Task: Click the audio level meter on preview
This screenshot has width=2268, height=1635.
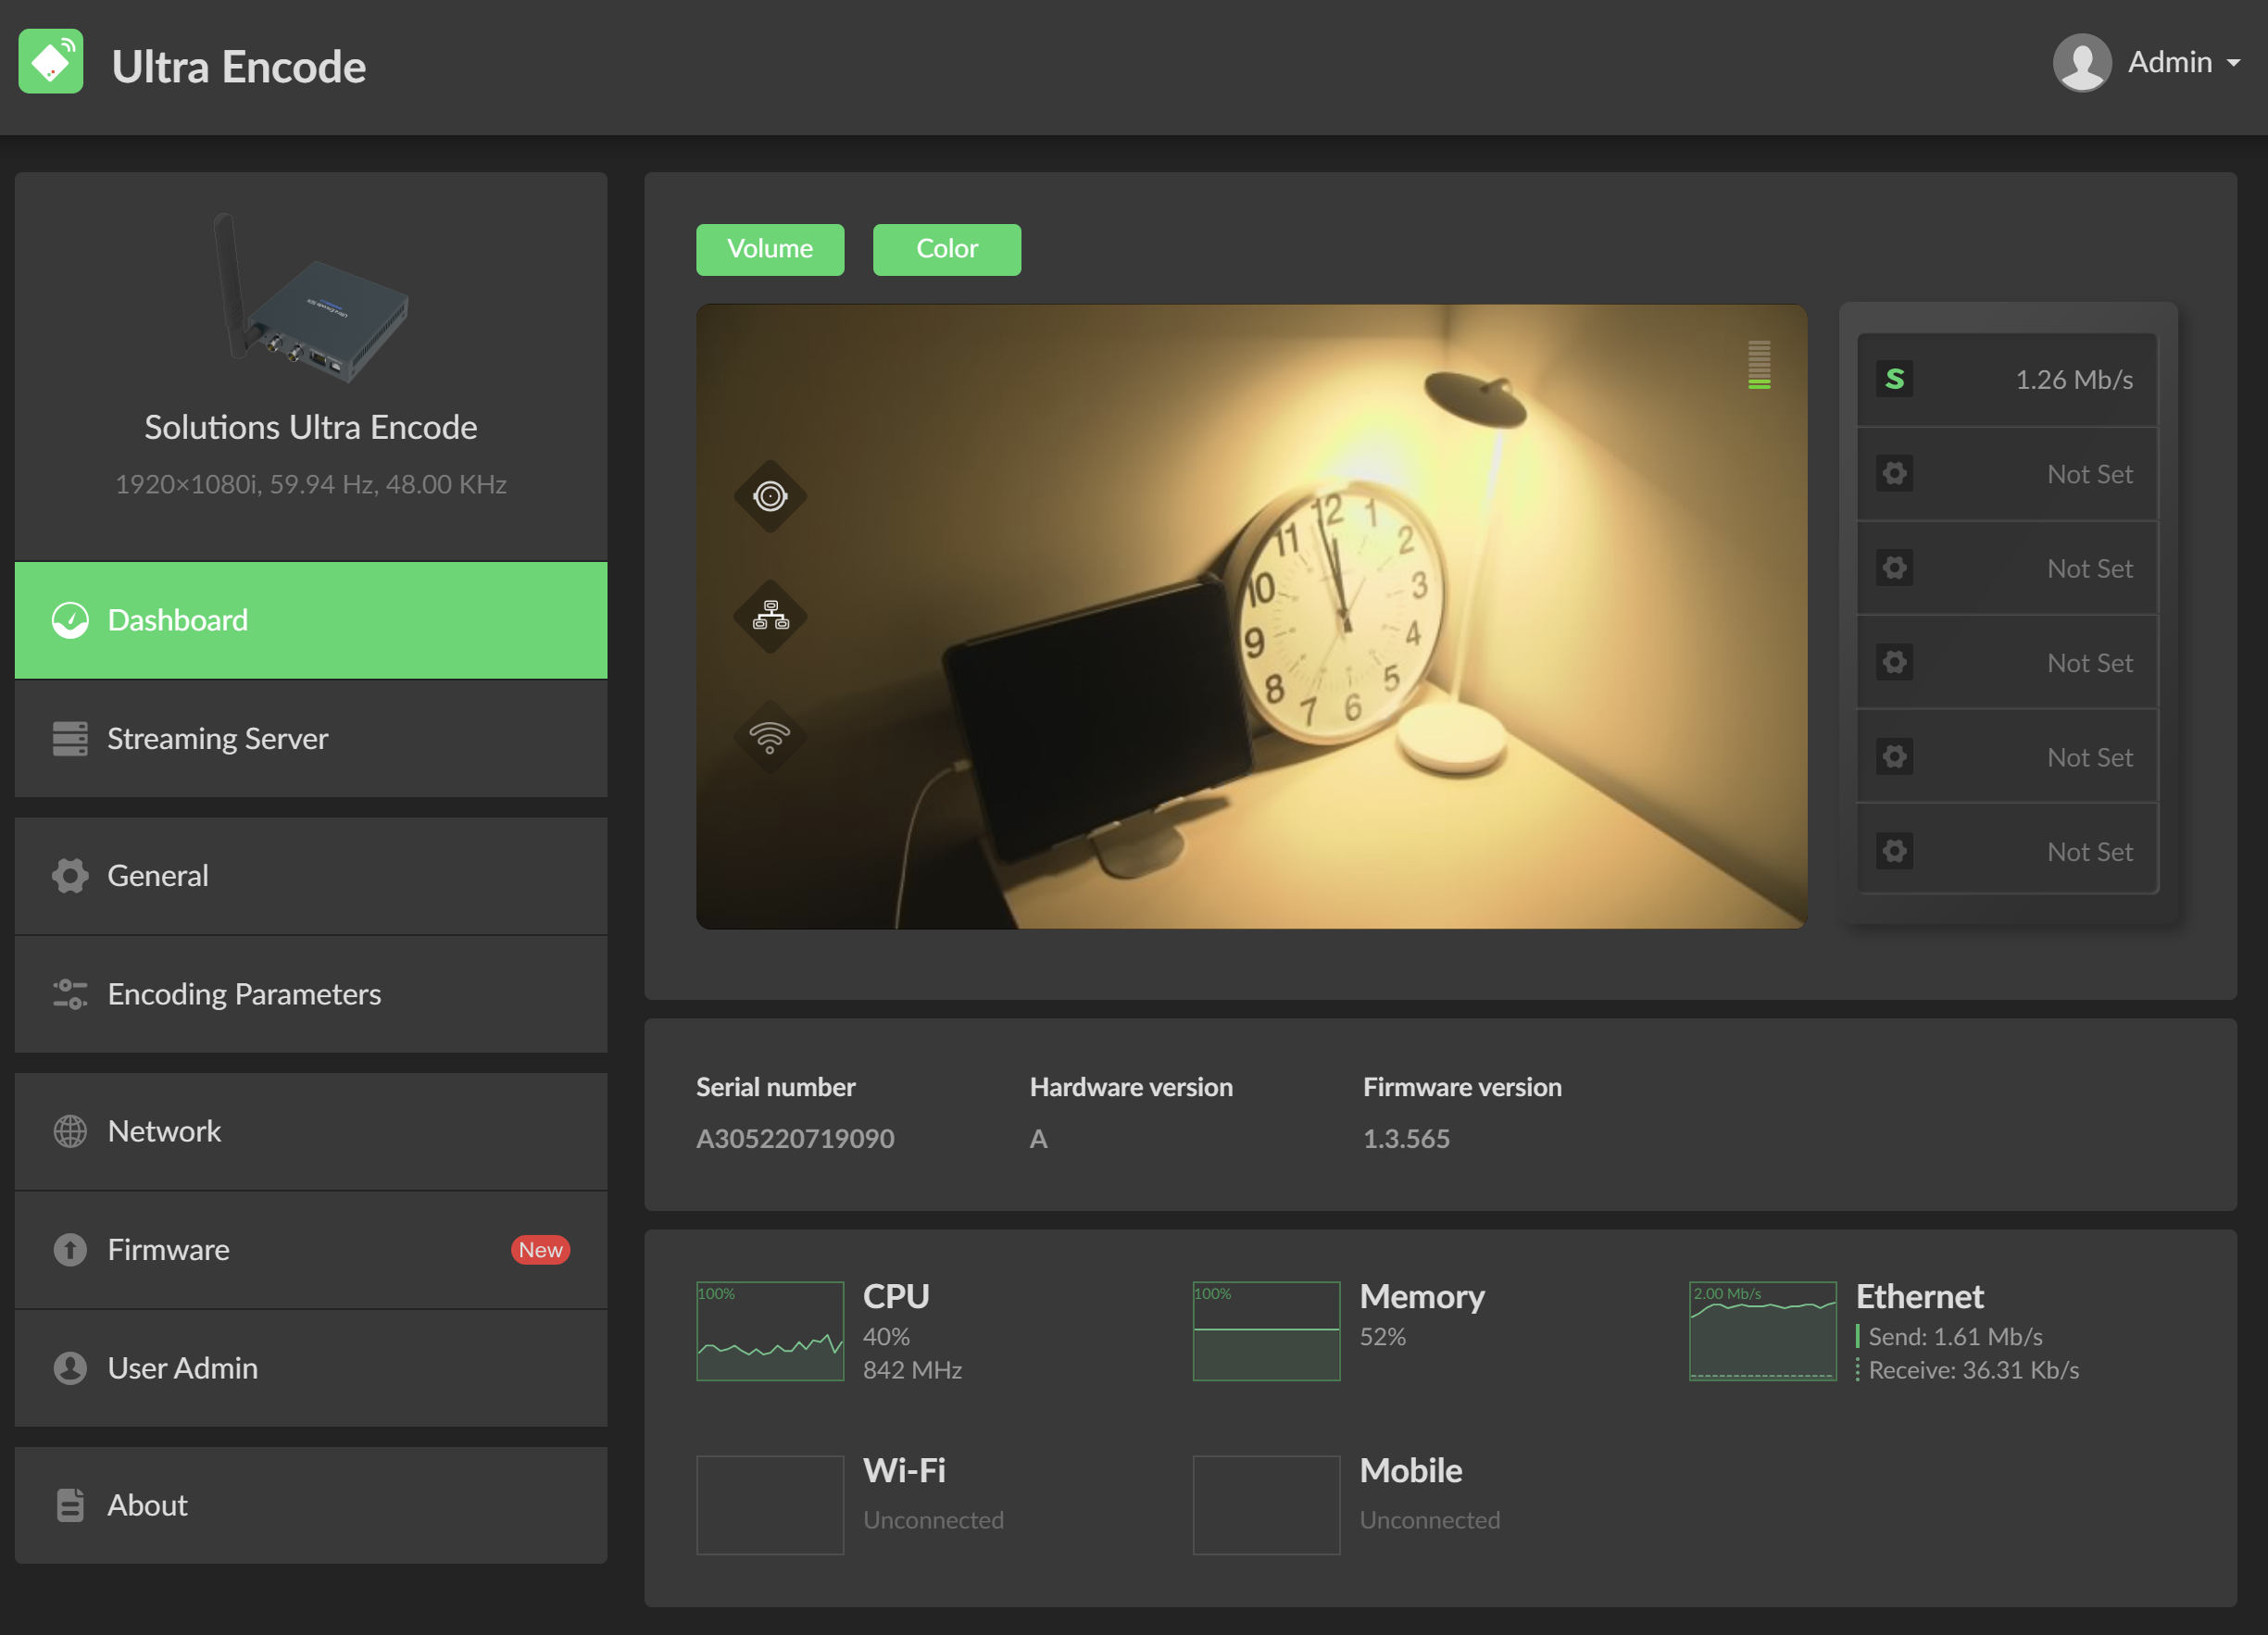Action: click(x=1759, y=365)
